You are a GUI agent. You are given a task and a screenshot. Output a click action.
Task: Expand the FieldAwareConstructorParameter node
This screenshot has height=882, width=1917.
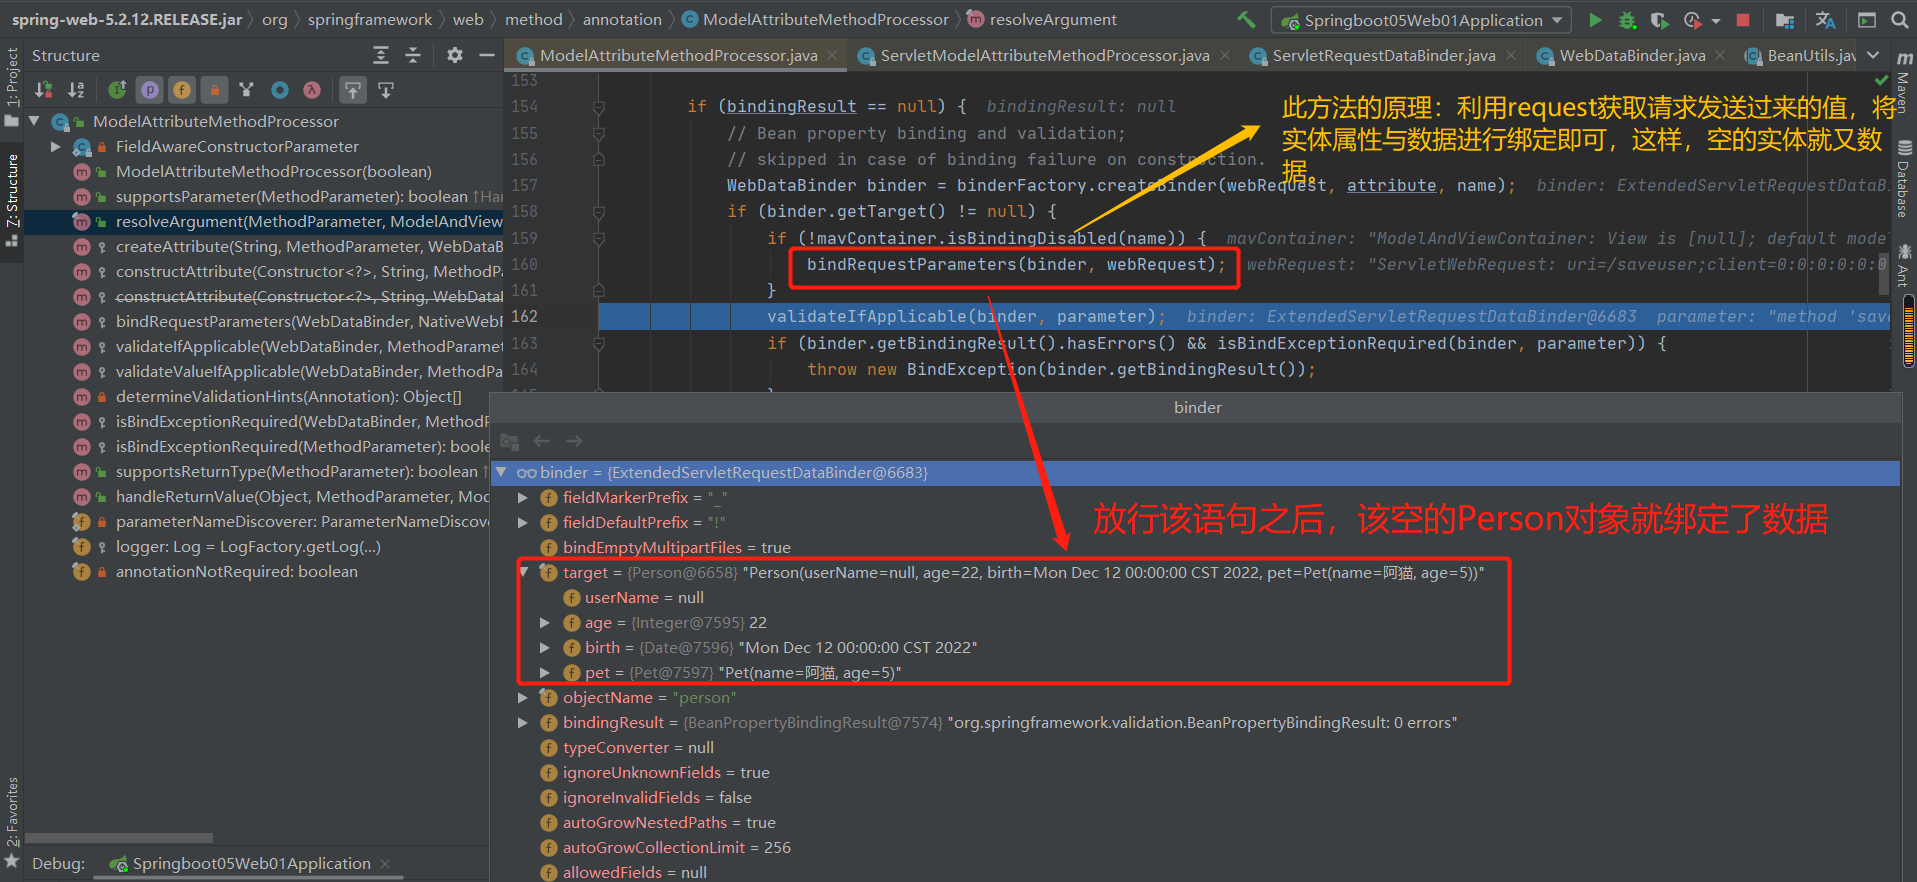[x=56, y=147]
